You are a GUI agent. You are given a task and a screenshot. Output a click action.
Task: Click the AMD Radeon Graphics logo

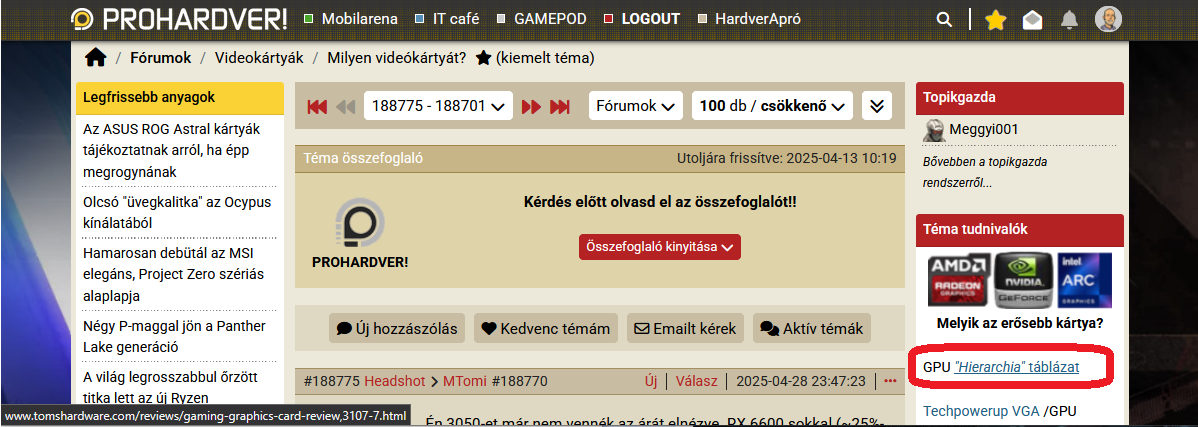pyautogui.click(x=959, y=280)
